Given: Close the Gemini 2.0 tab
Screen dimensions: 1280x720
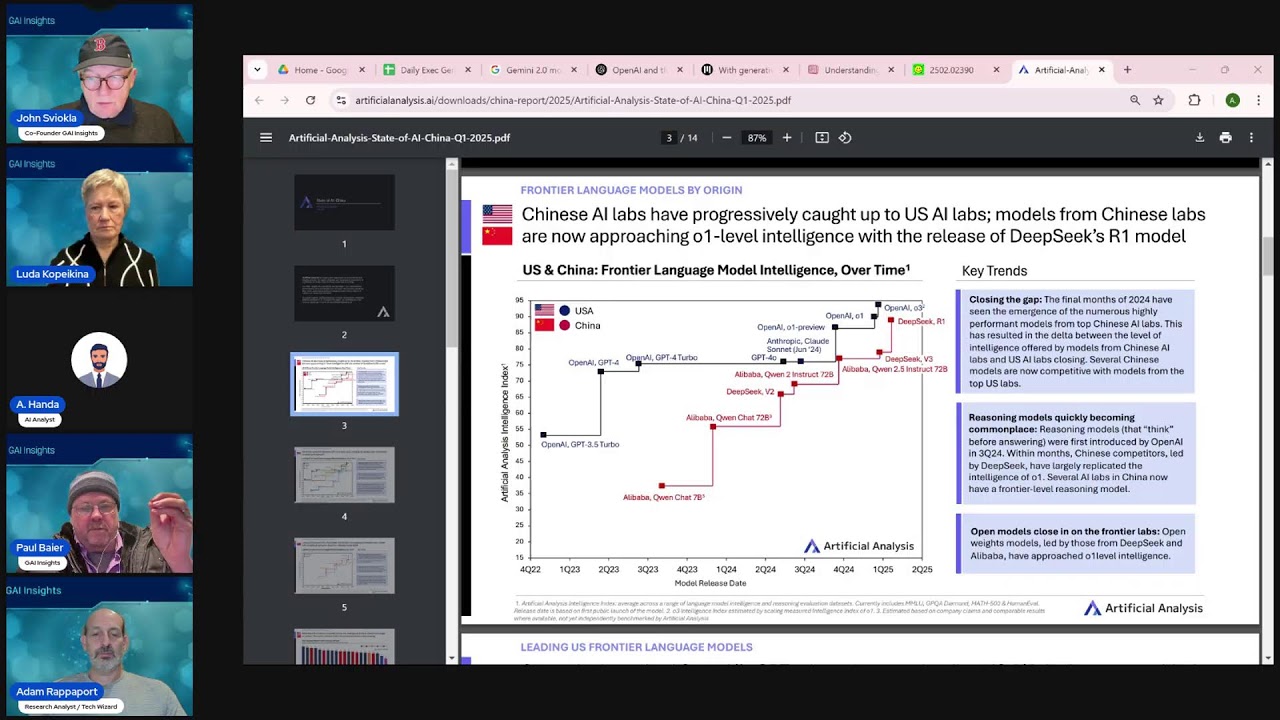Looking at the screenshot, I should pos(574,70).
